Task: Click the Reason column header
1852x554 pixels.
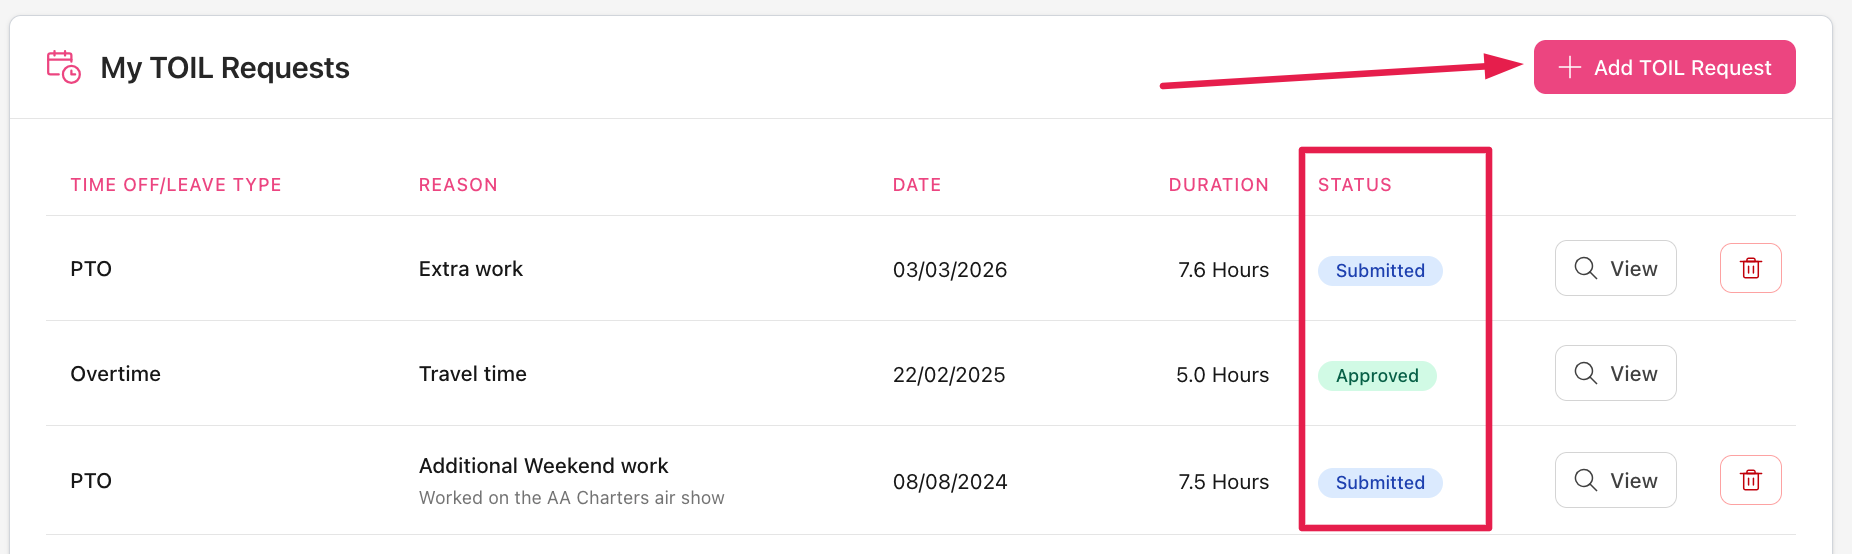Action: (x=458, y=185)
